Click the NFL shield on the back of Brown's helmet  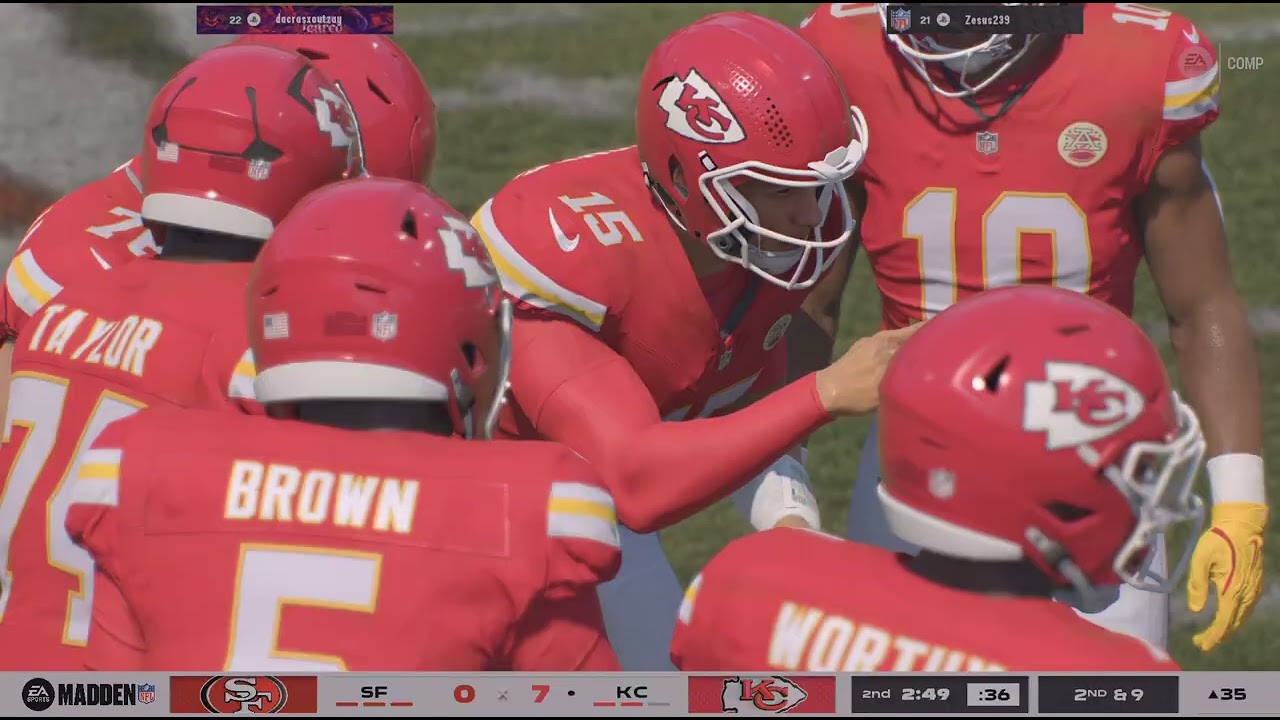384,325
